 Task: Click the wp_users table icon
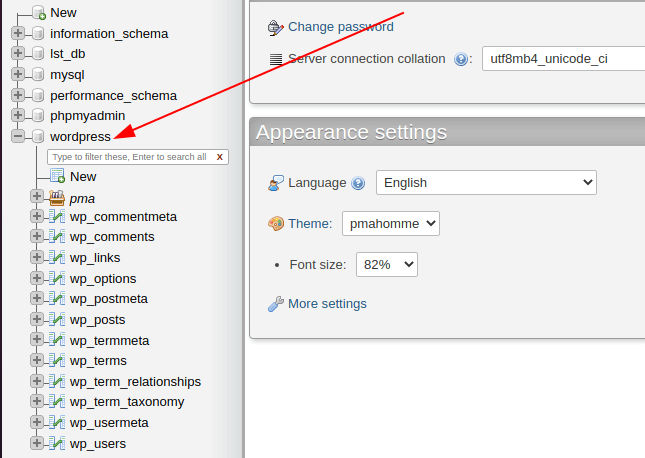pyautogui.click(x=57, y=443)
